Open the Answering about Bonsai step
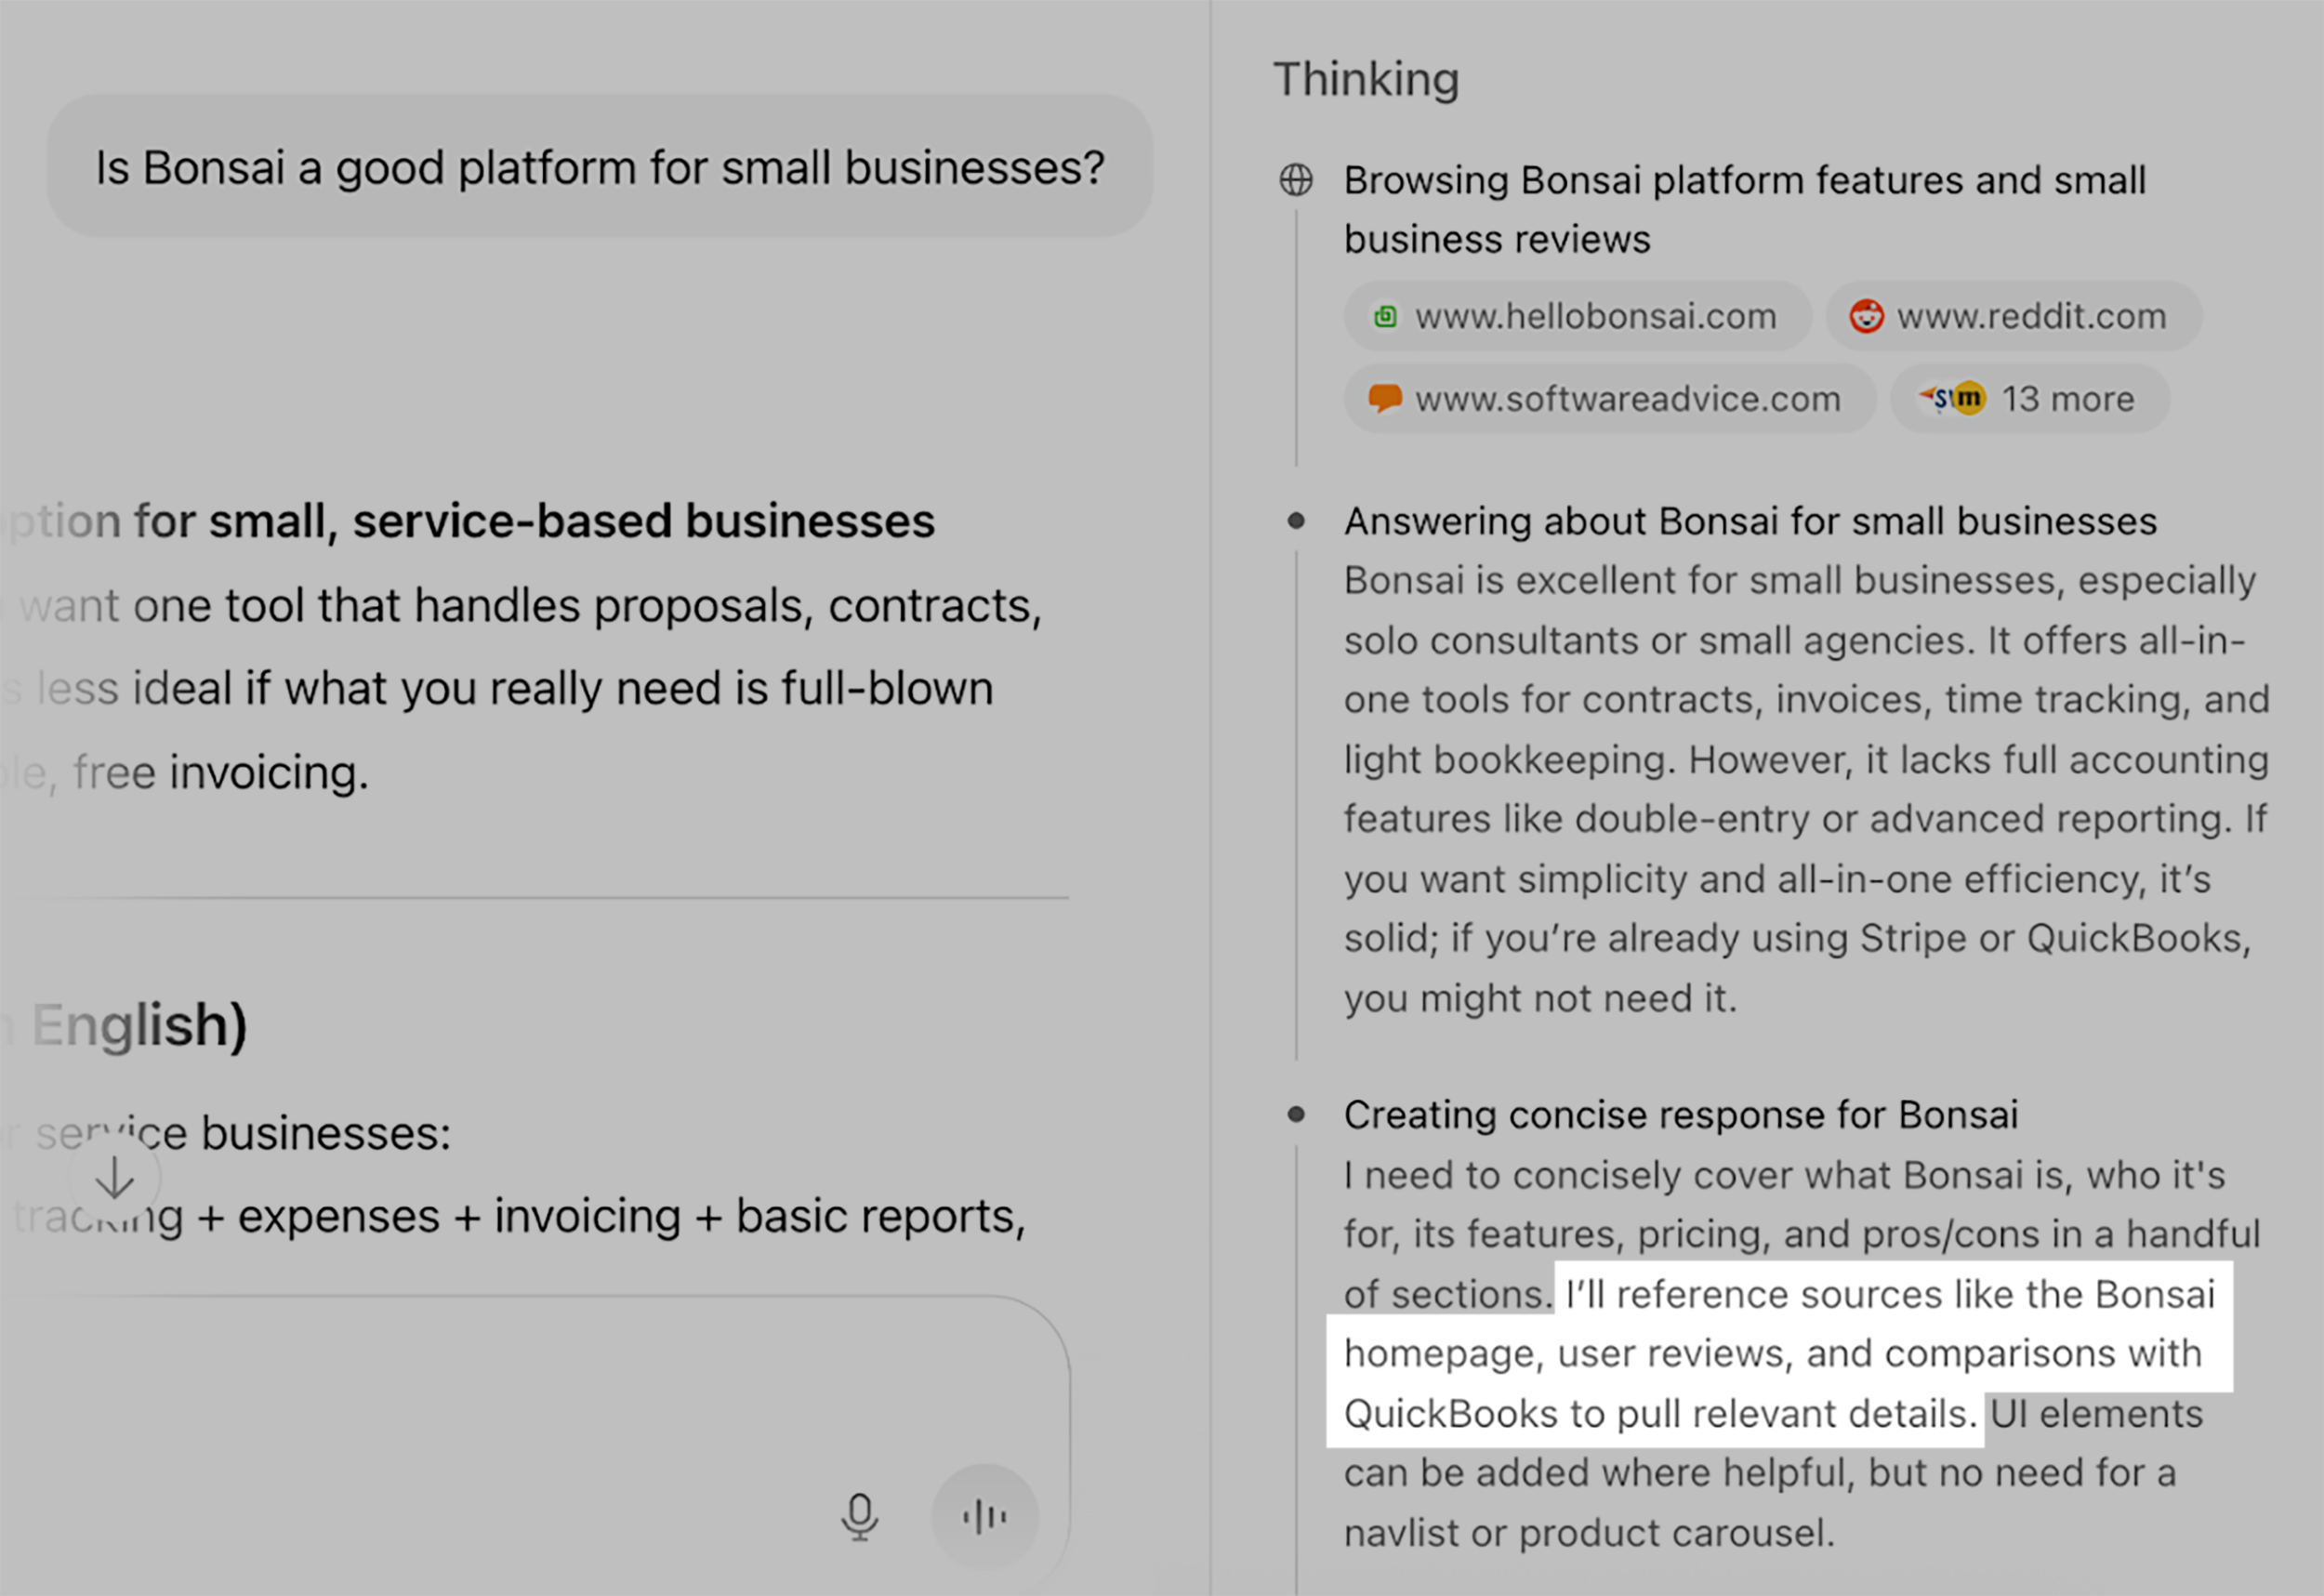 click(x=1749, y=519)
